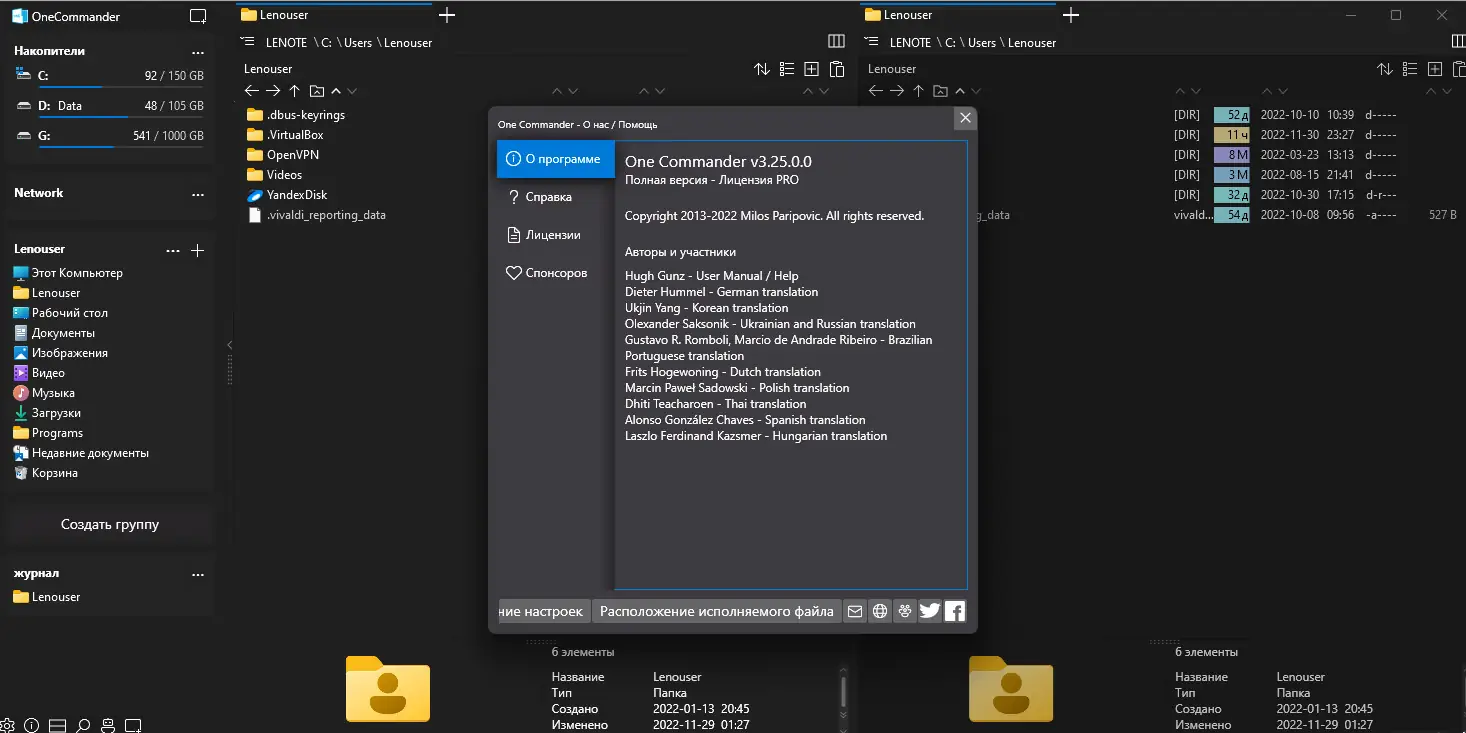
Task: Click the Расположение исполняемого файла button
Action: pos(717,611)
